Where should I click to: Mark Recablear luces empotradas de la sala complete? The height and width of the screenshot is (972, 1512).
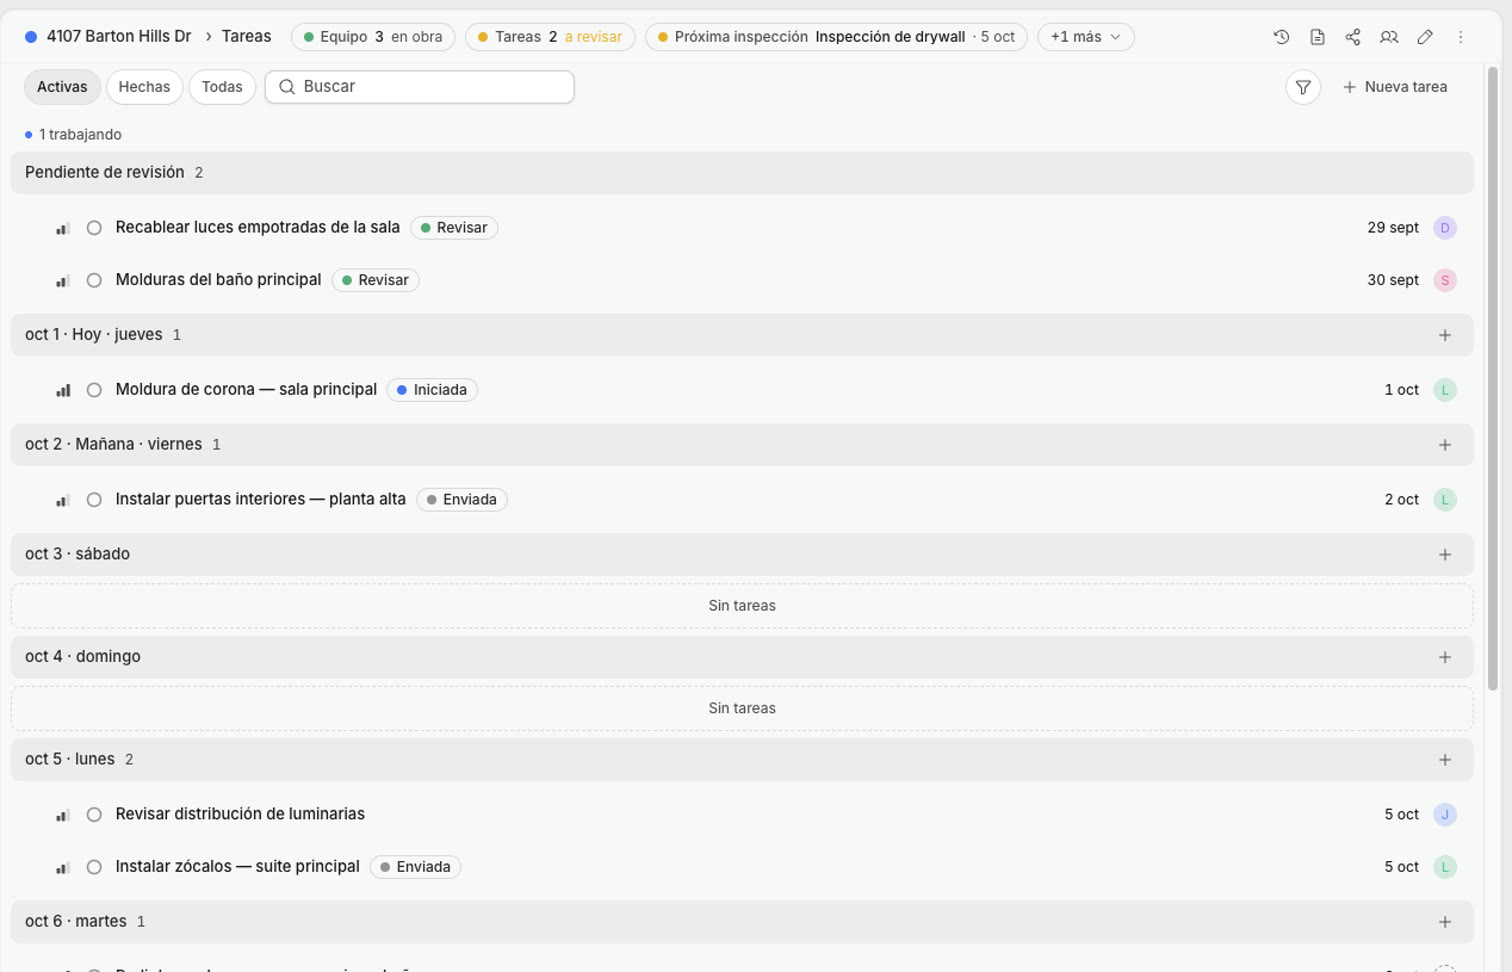(x=94, y=228)
